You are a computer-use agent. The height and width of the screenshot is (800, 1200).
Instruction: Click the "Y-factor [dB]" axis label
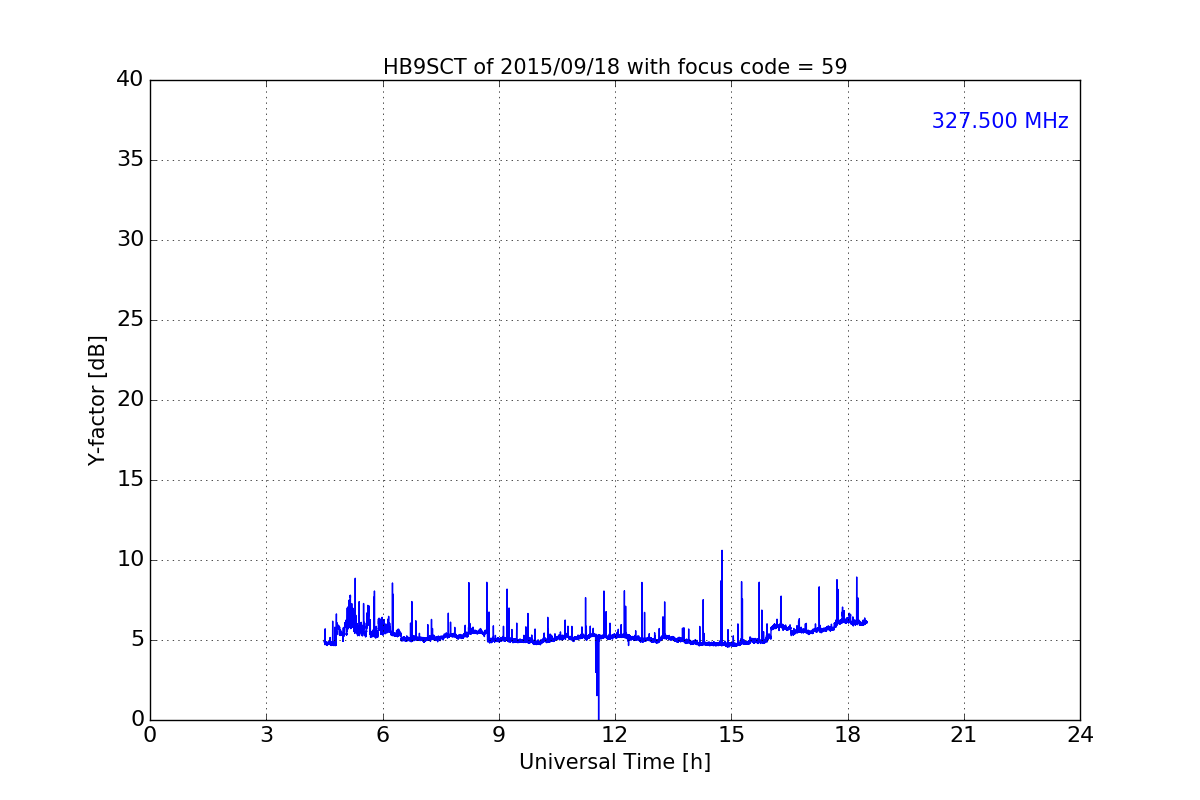click(97, 400)
